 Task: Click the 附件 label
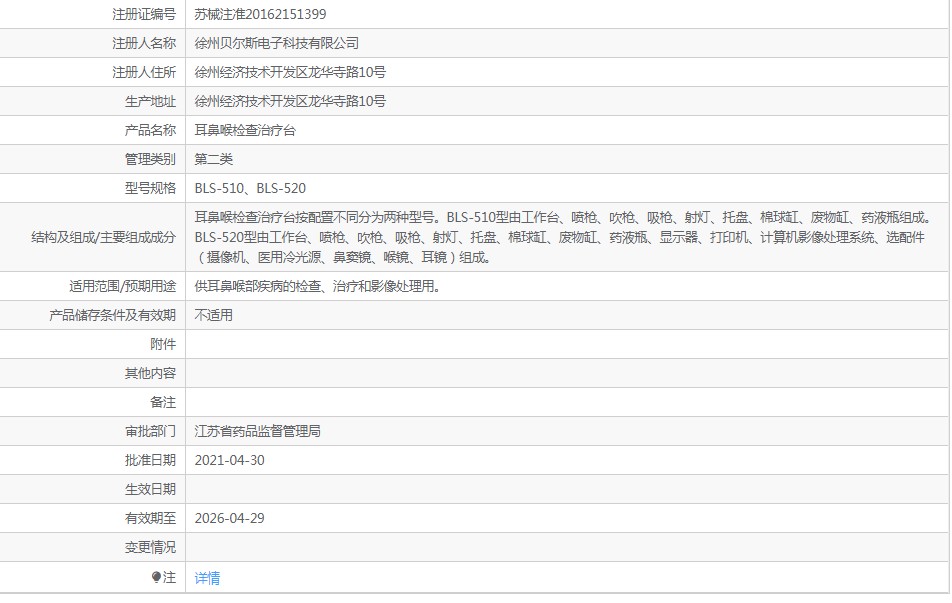click(x=163, y=344)
